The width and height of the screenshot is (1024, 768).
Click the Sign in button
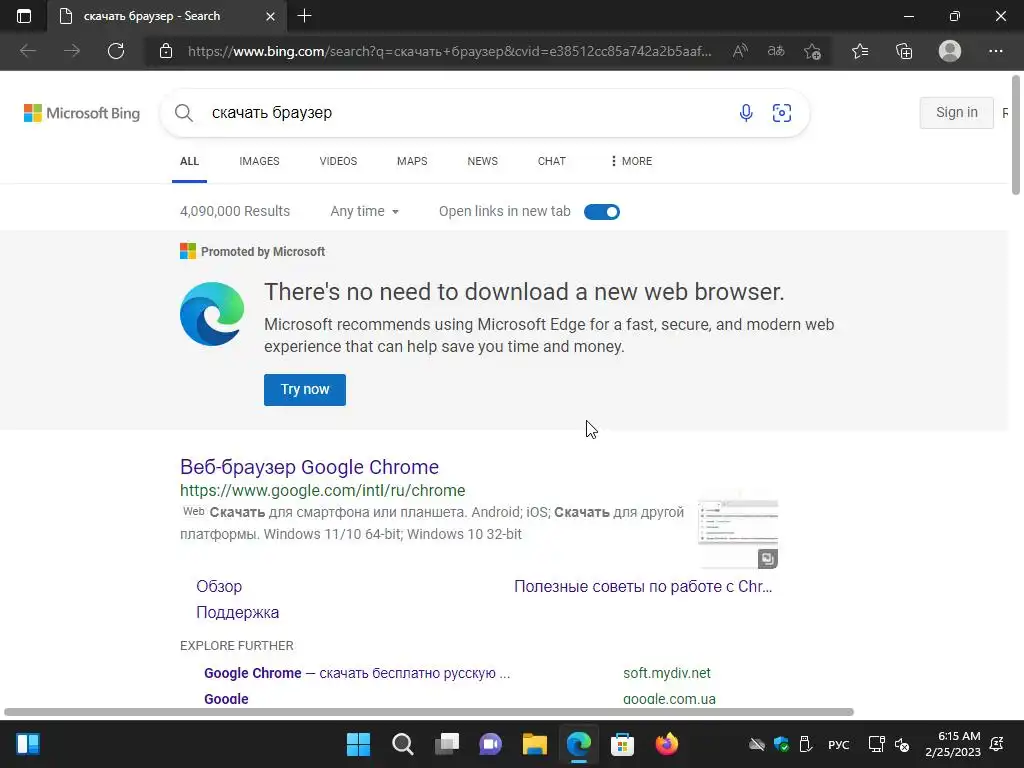click(957, 112)
